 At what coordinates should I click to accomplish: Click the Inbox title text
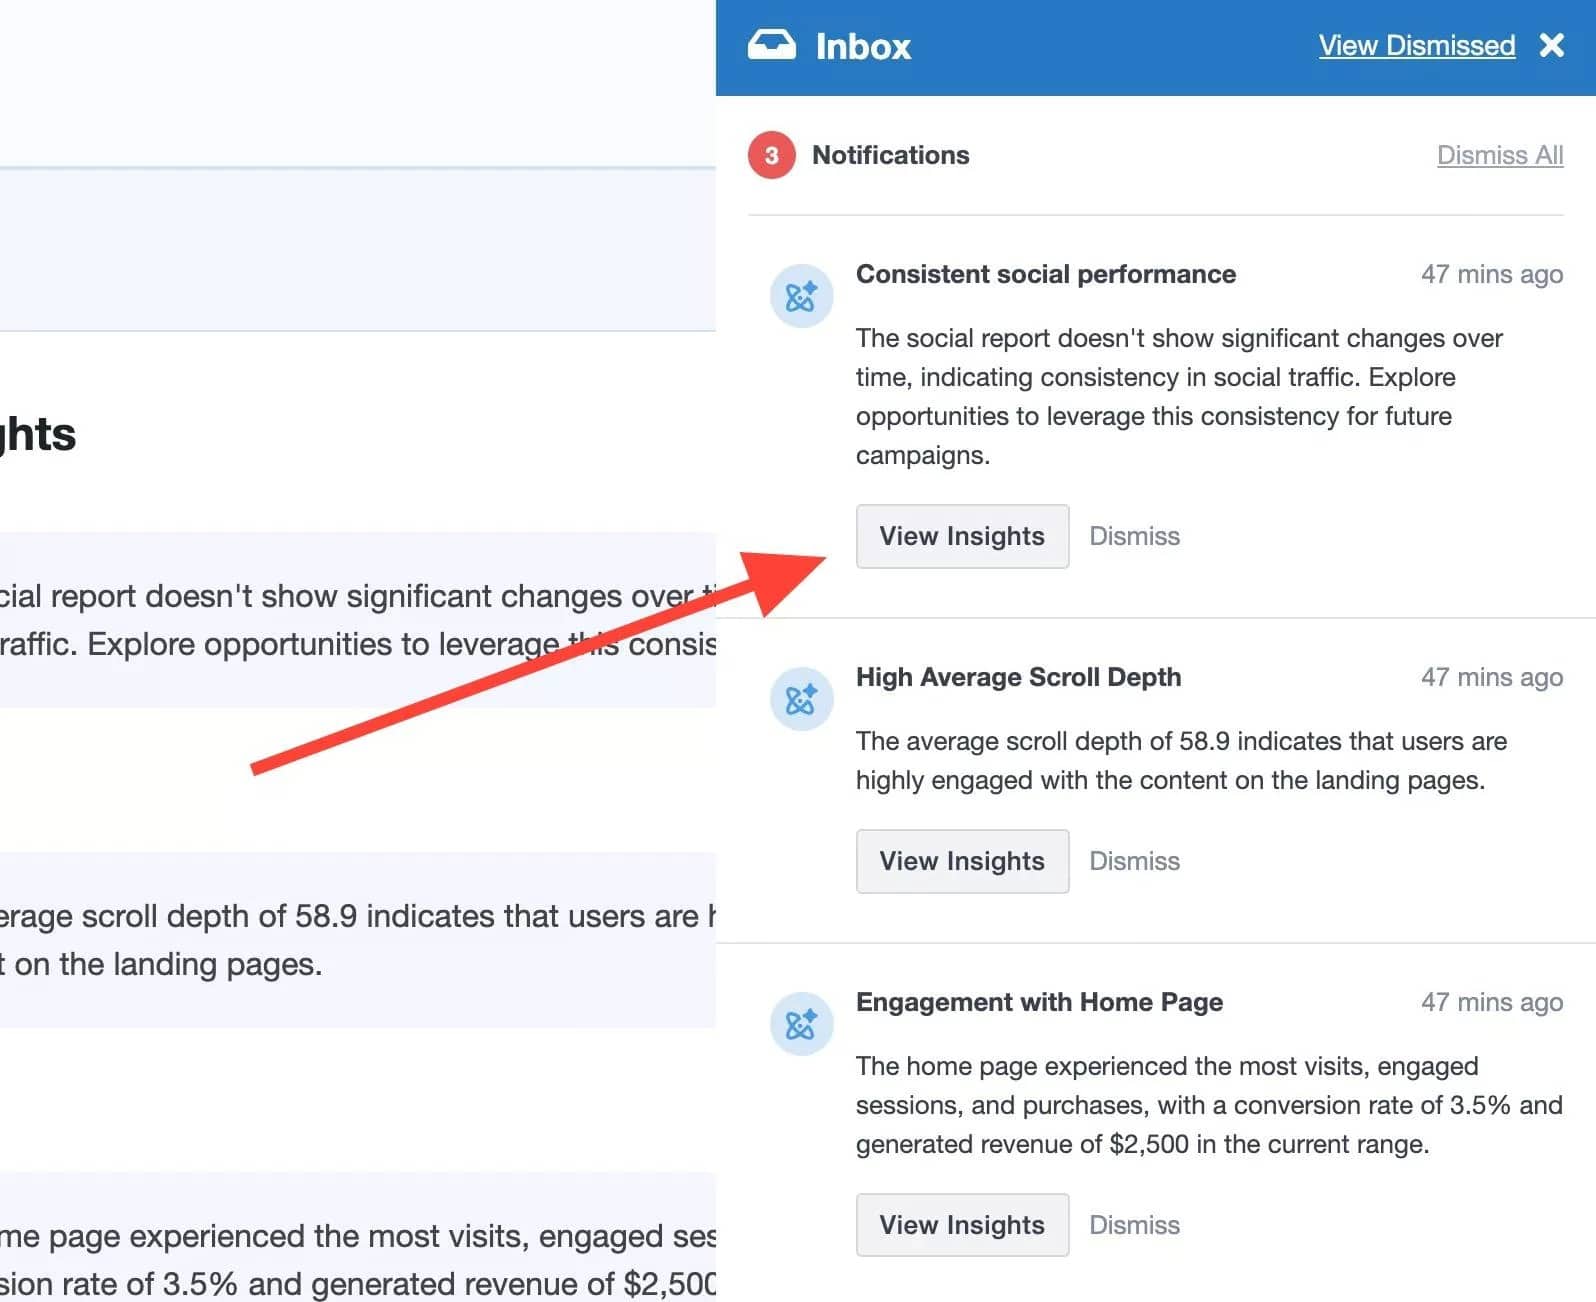pyautogui.click(x=863, y=47)
